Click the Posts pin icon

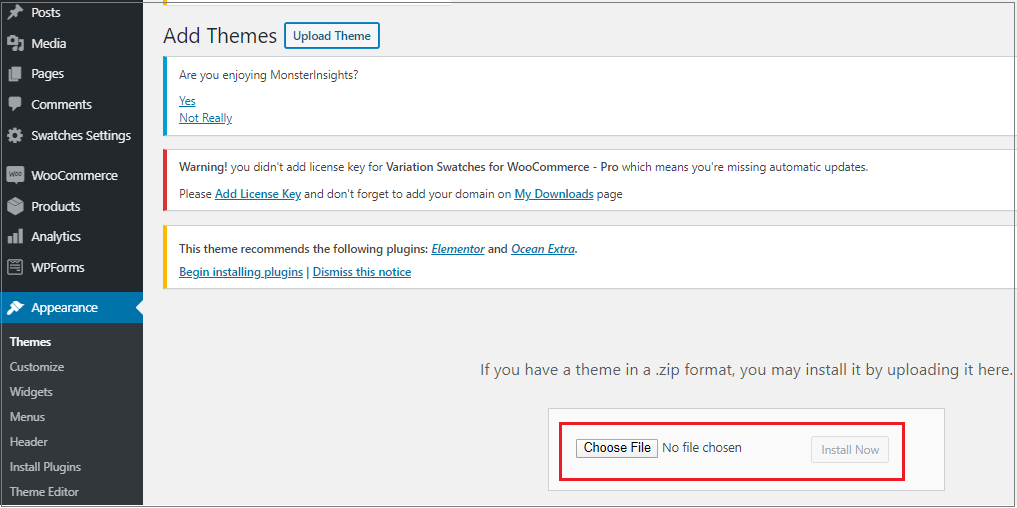point(15,13)
